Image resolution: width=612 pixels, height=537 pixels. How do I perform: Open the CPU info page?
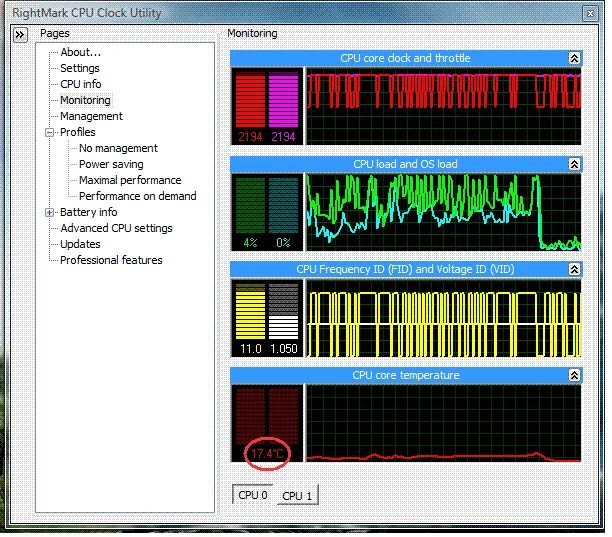pos(80,84)
